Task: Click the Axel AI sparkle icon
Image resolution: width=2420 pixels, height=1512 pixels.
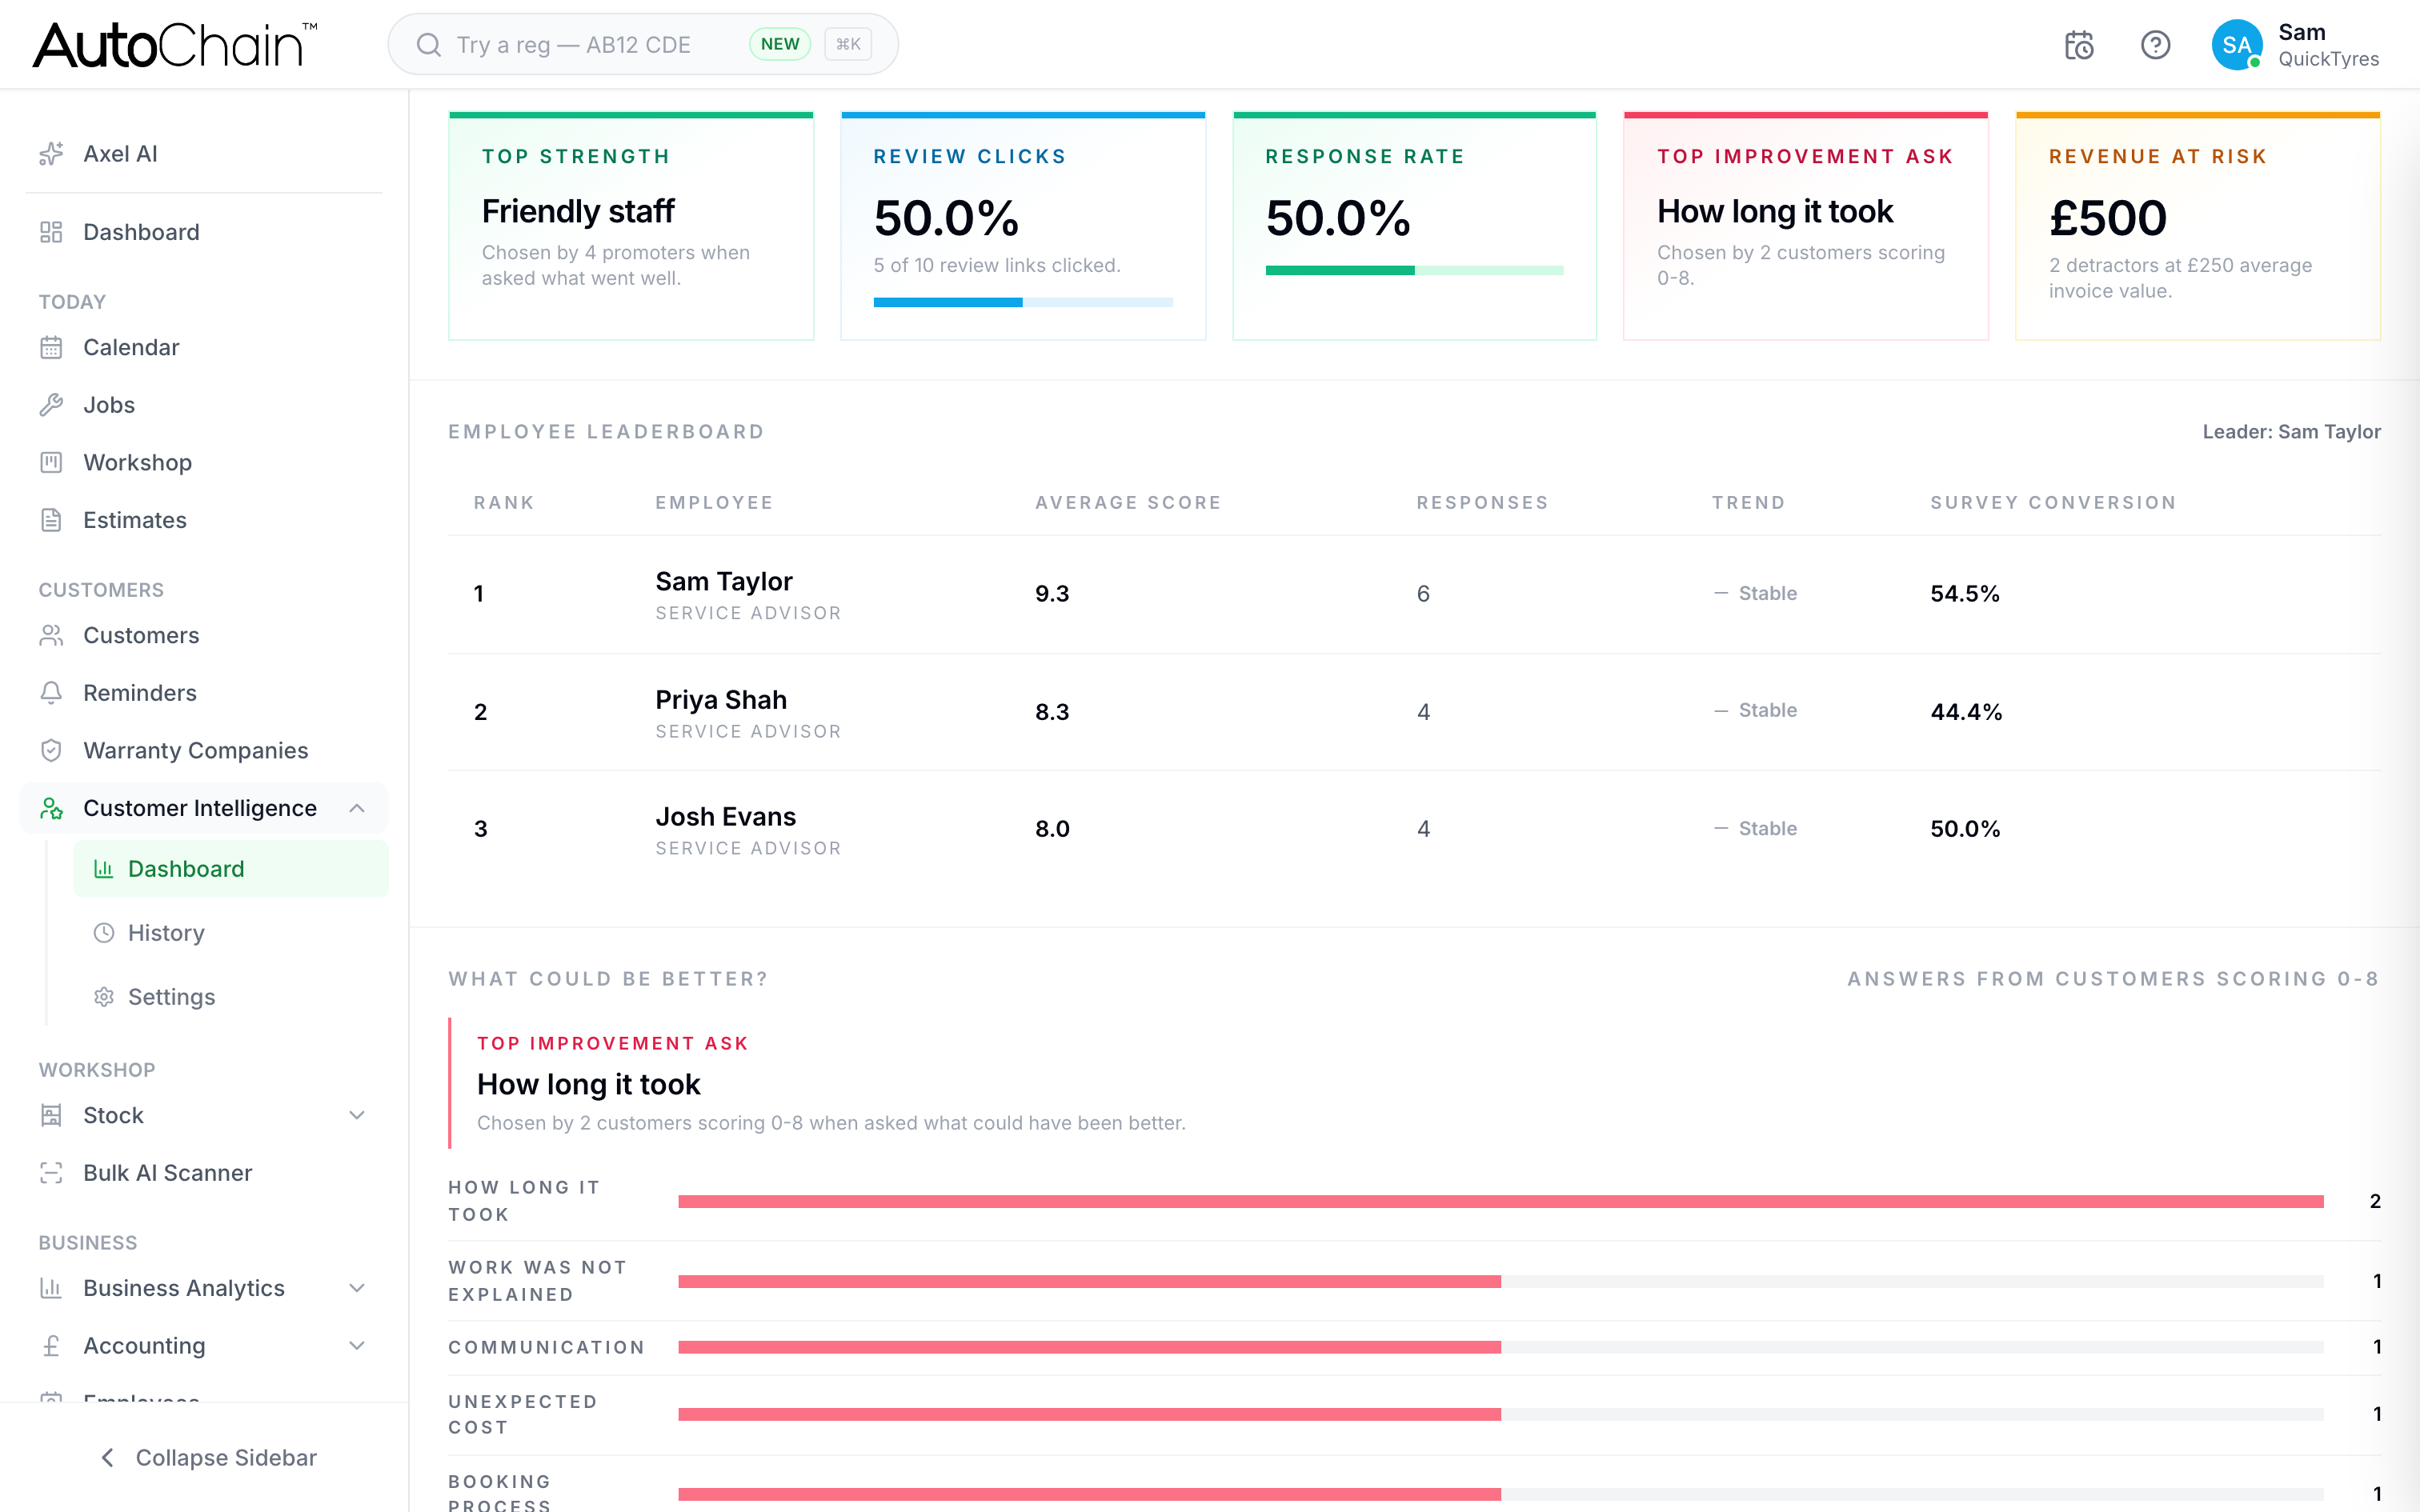Action: click(51, 154)
